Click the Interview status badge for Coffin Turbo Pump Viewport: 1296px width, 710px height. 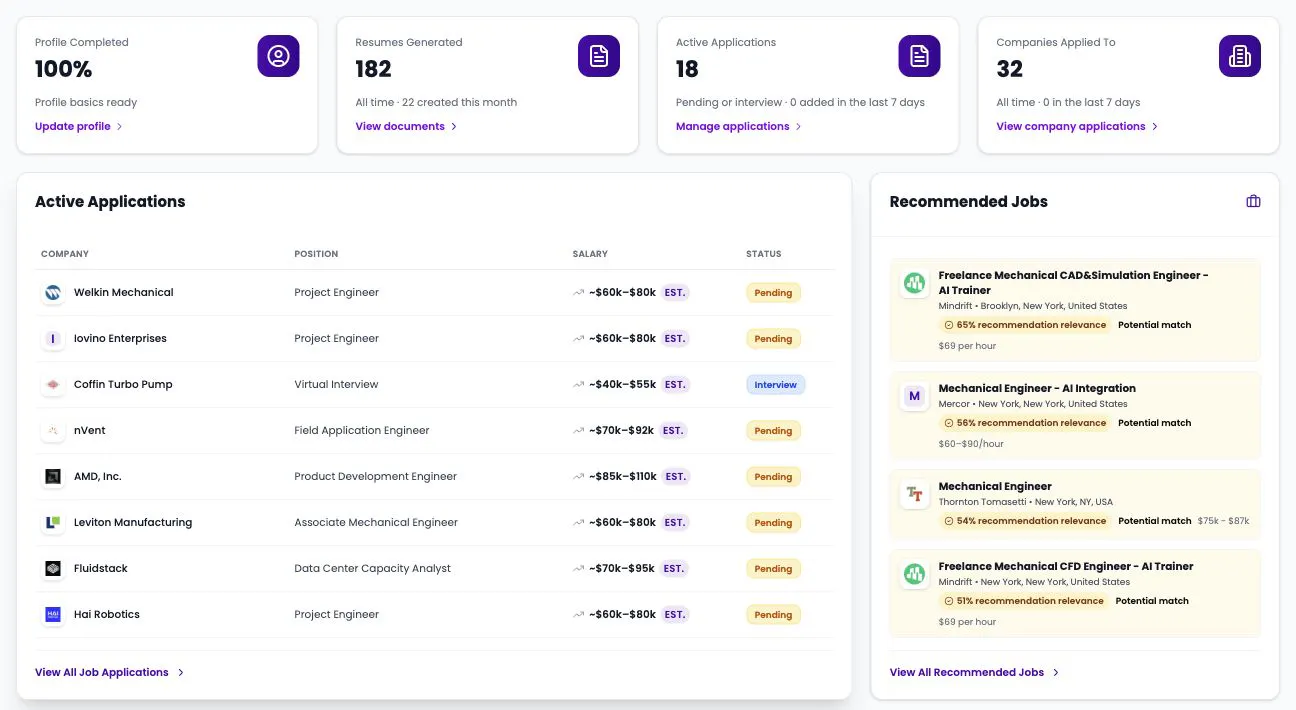point(775,385)
